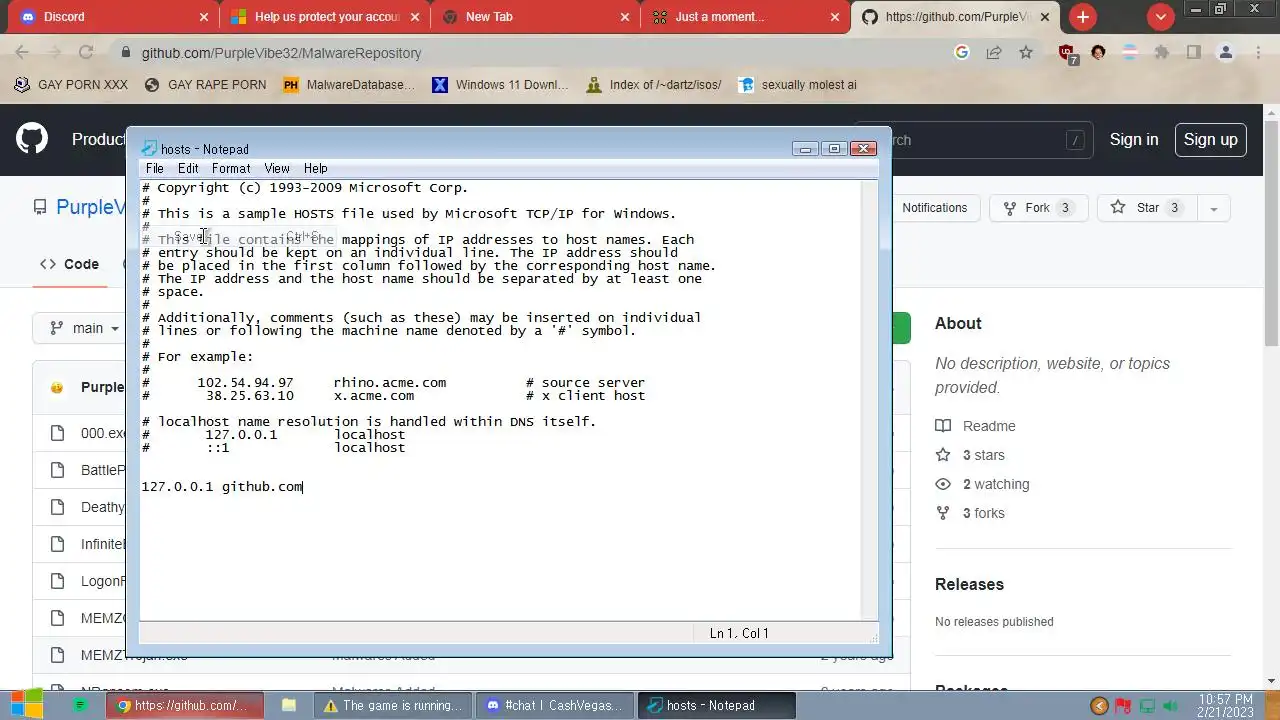
Task: Click Chrome address bar URL field
Action: tap(540, 53)
